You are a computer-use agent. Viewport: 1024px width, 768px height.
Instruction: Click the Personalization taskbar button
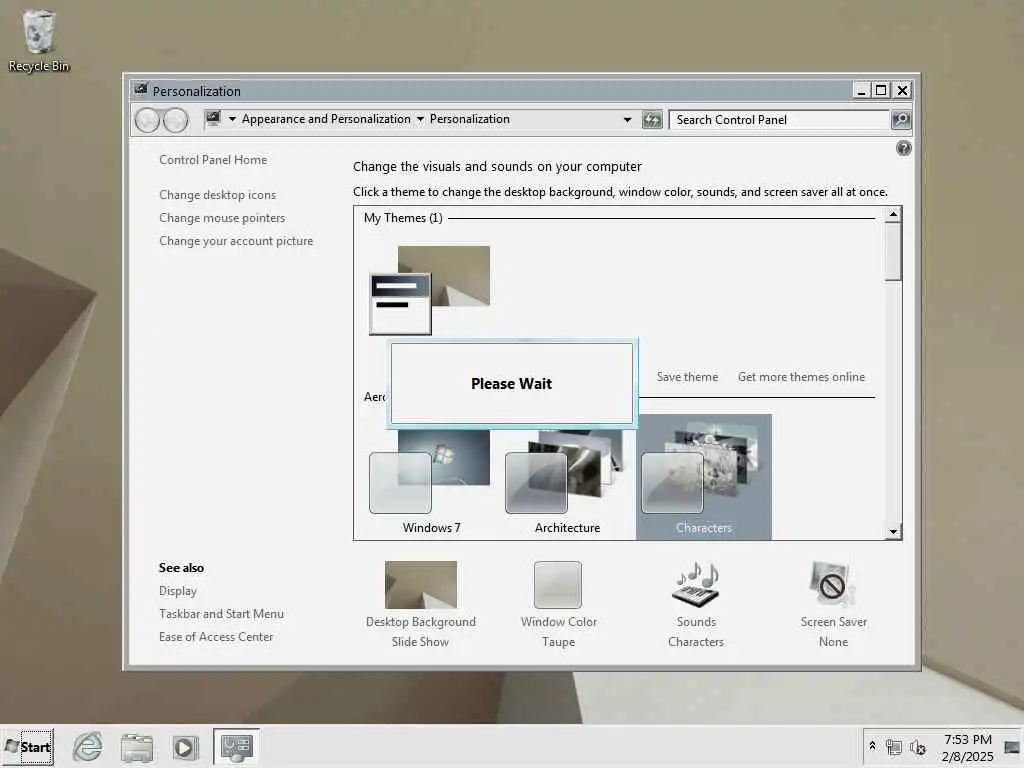pos(236,746)
